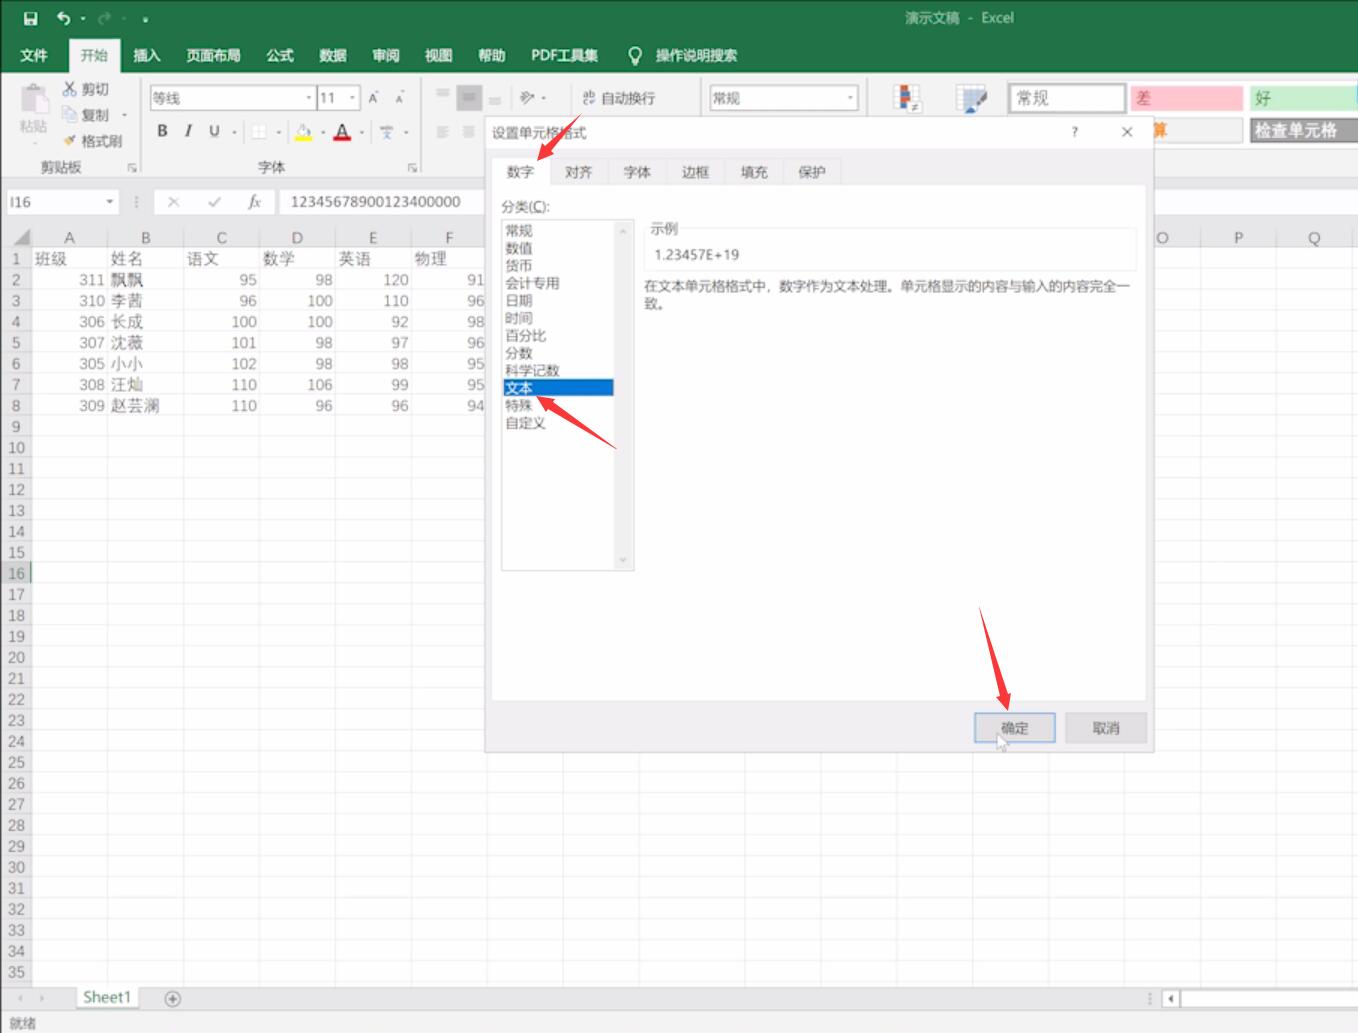Switch to the 公式 ribbon tab

pyautogui.click(x=279, y=55)
